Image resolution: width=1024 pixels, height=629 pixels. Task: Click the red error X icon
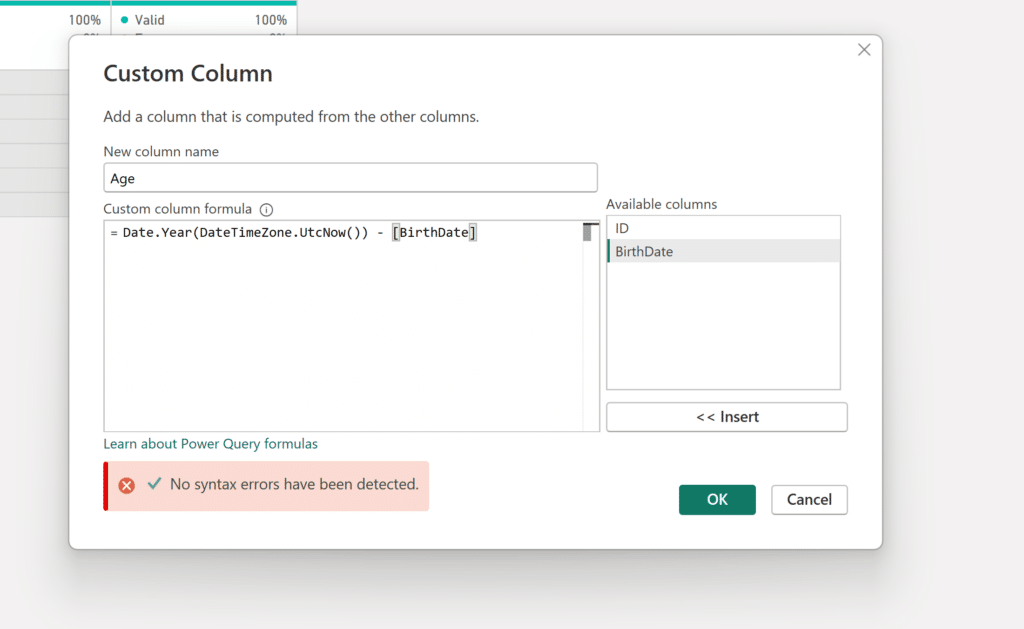coord(127,485)
